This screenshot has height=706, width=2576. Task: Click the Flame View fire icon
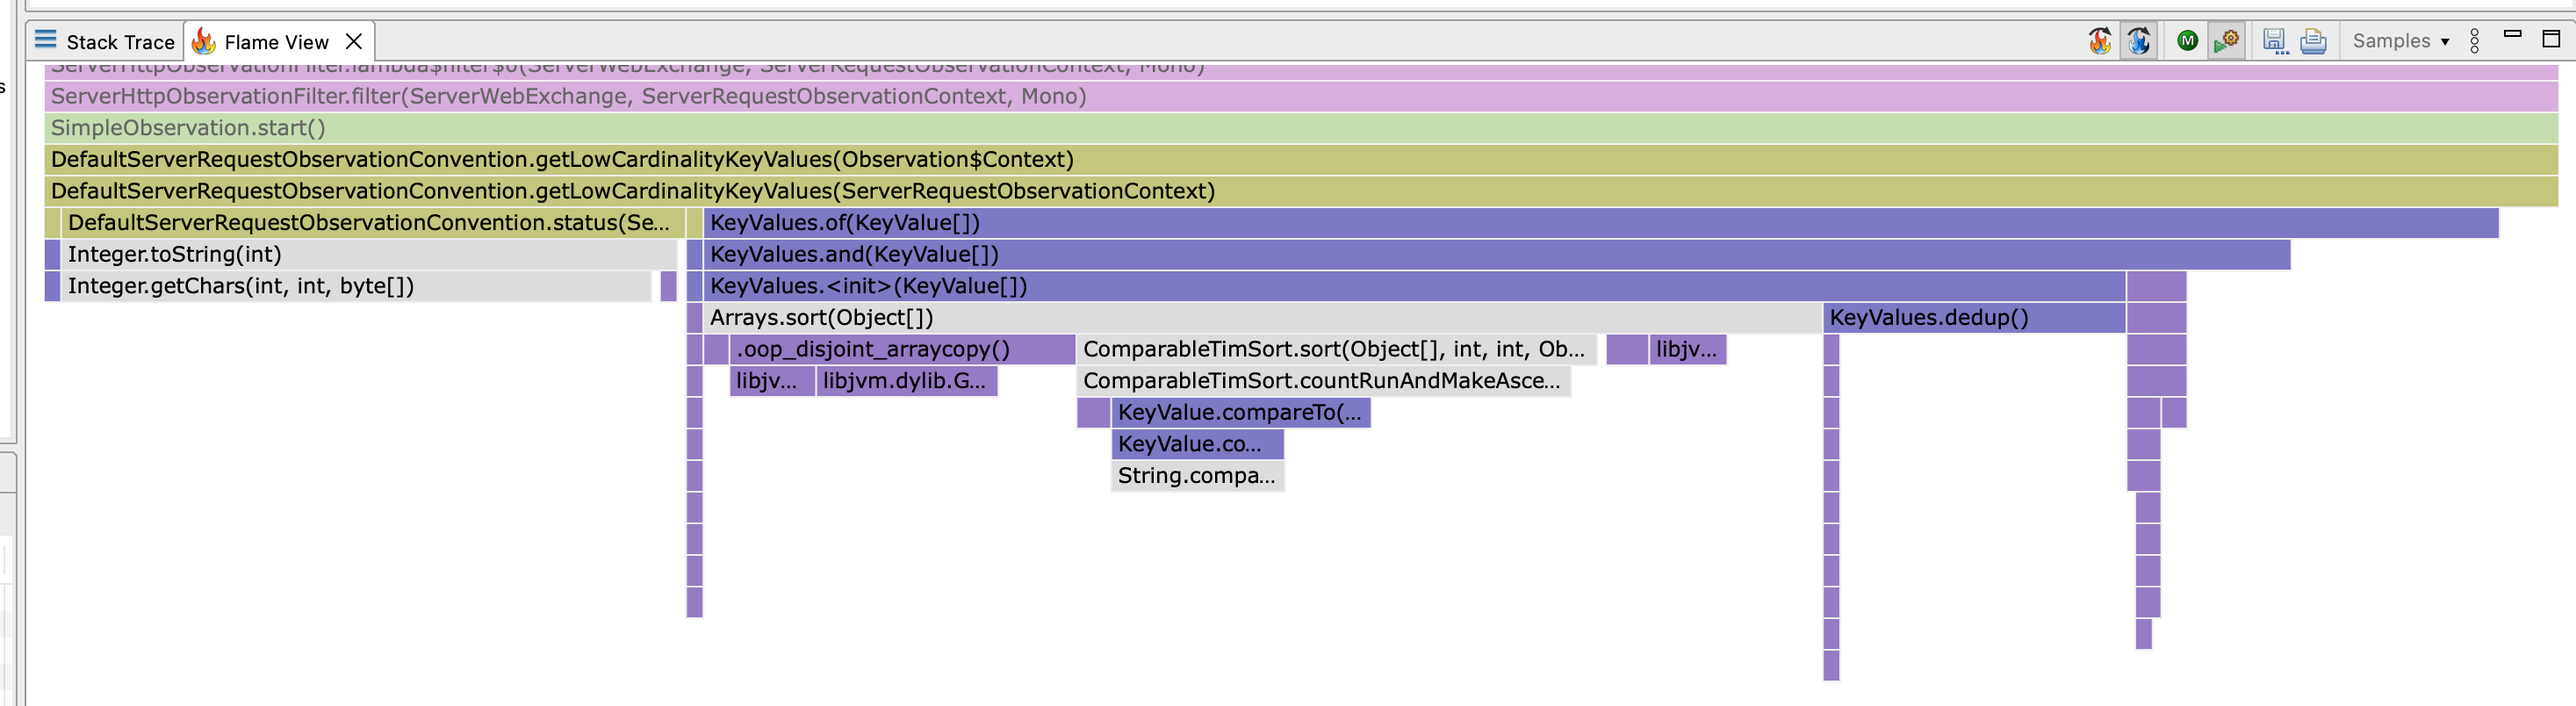204,41
